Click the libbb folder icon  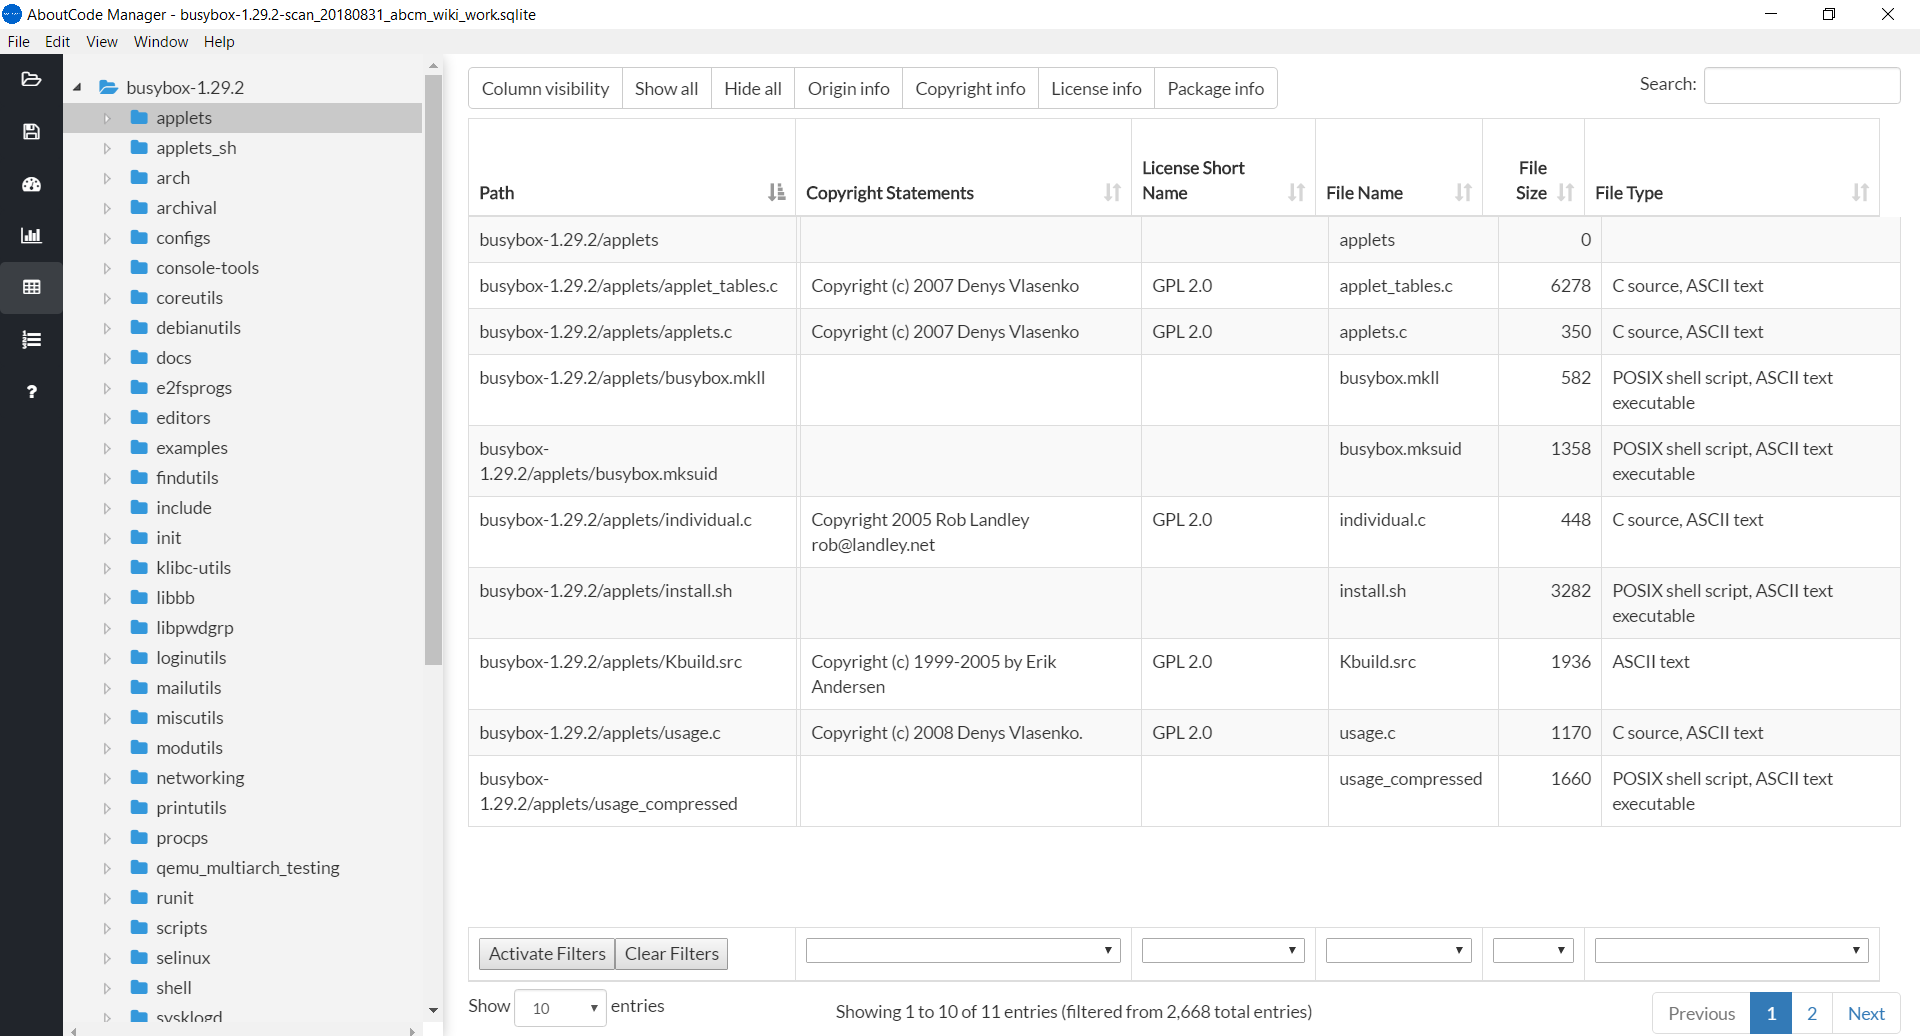click(x=139, y=598)
